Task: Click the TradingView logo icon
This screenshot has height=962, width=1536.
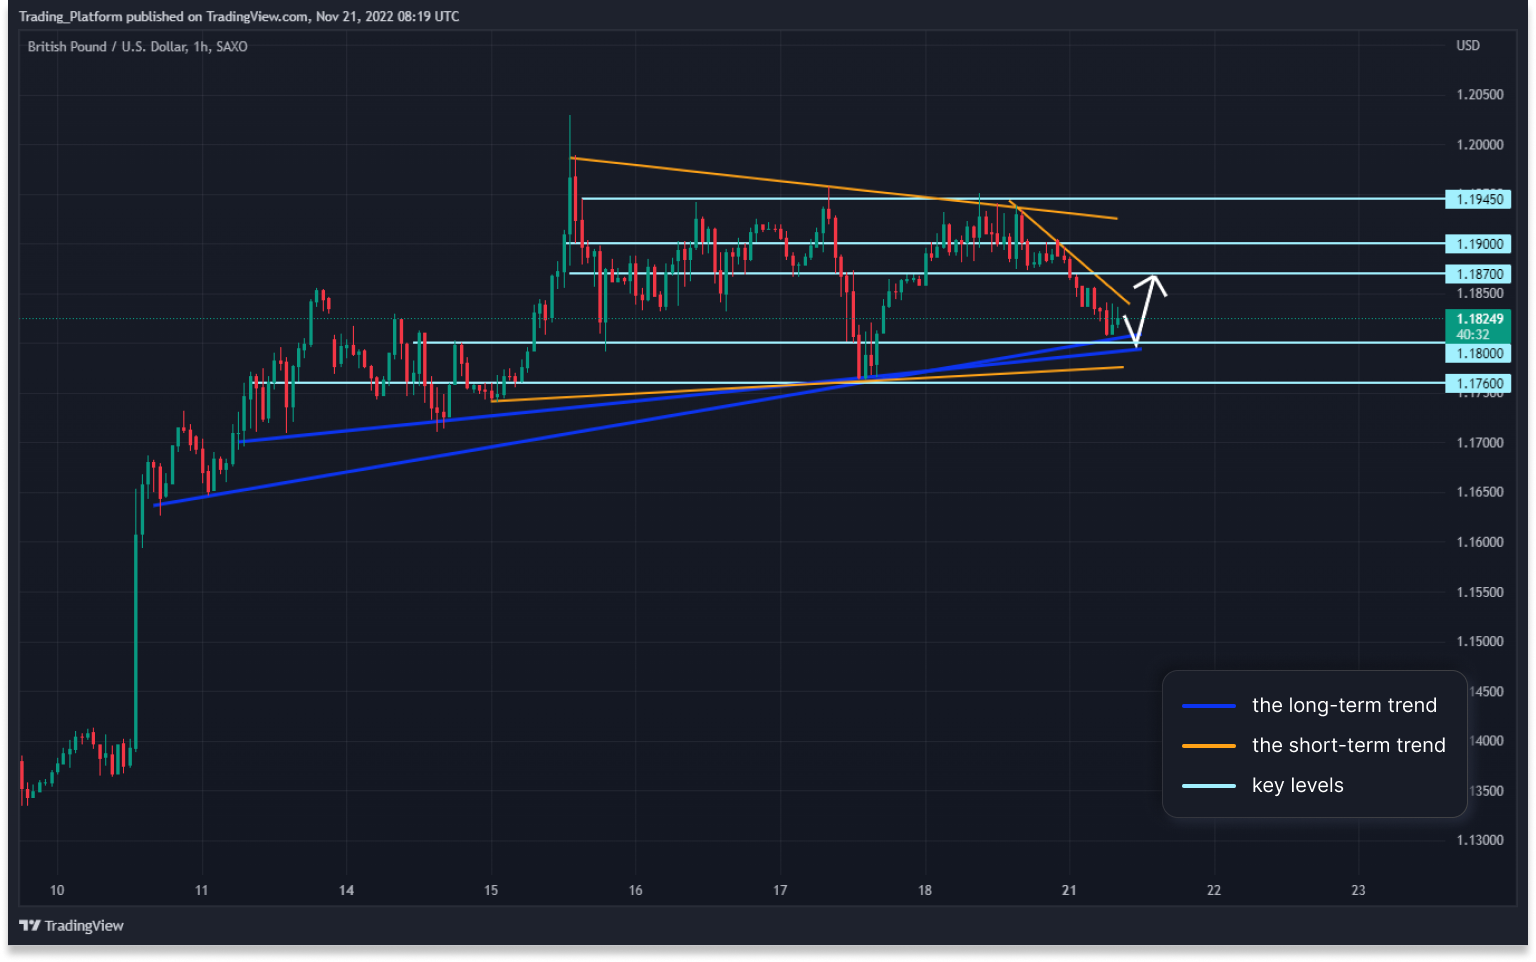Action: tap(30, 926)
